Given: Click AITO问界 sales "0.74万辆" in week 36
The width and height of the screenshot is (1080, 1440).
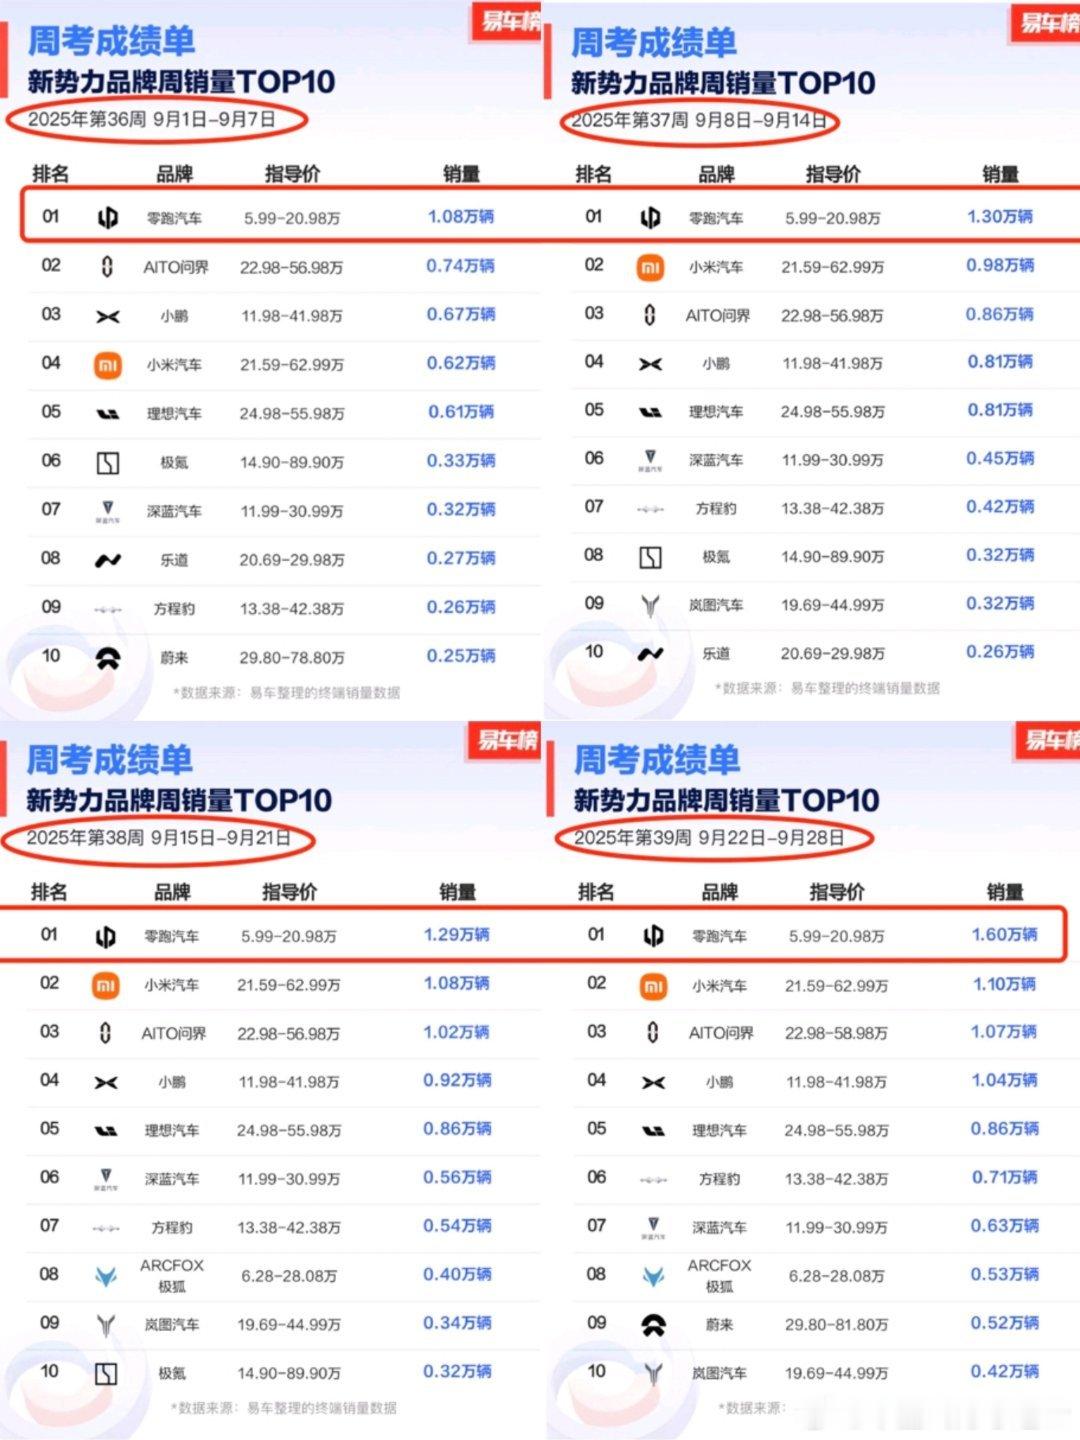Looking at the screenshot, I should tap(461, 265).
